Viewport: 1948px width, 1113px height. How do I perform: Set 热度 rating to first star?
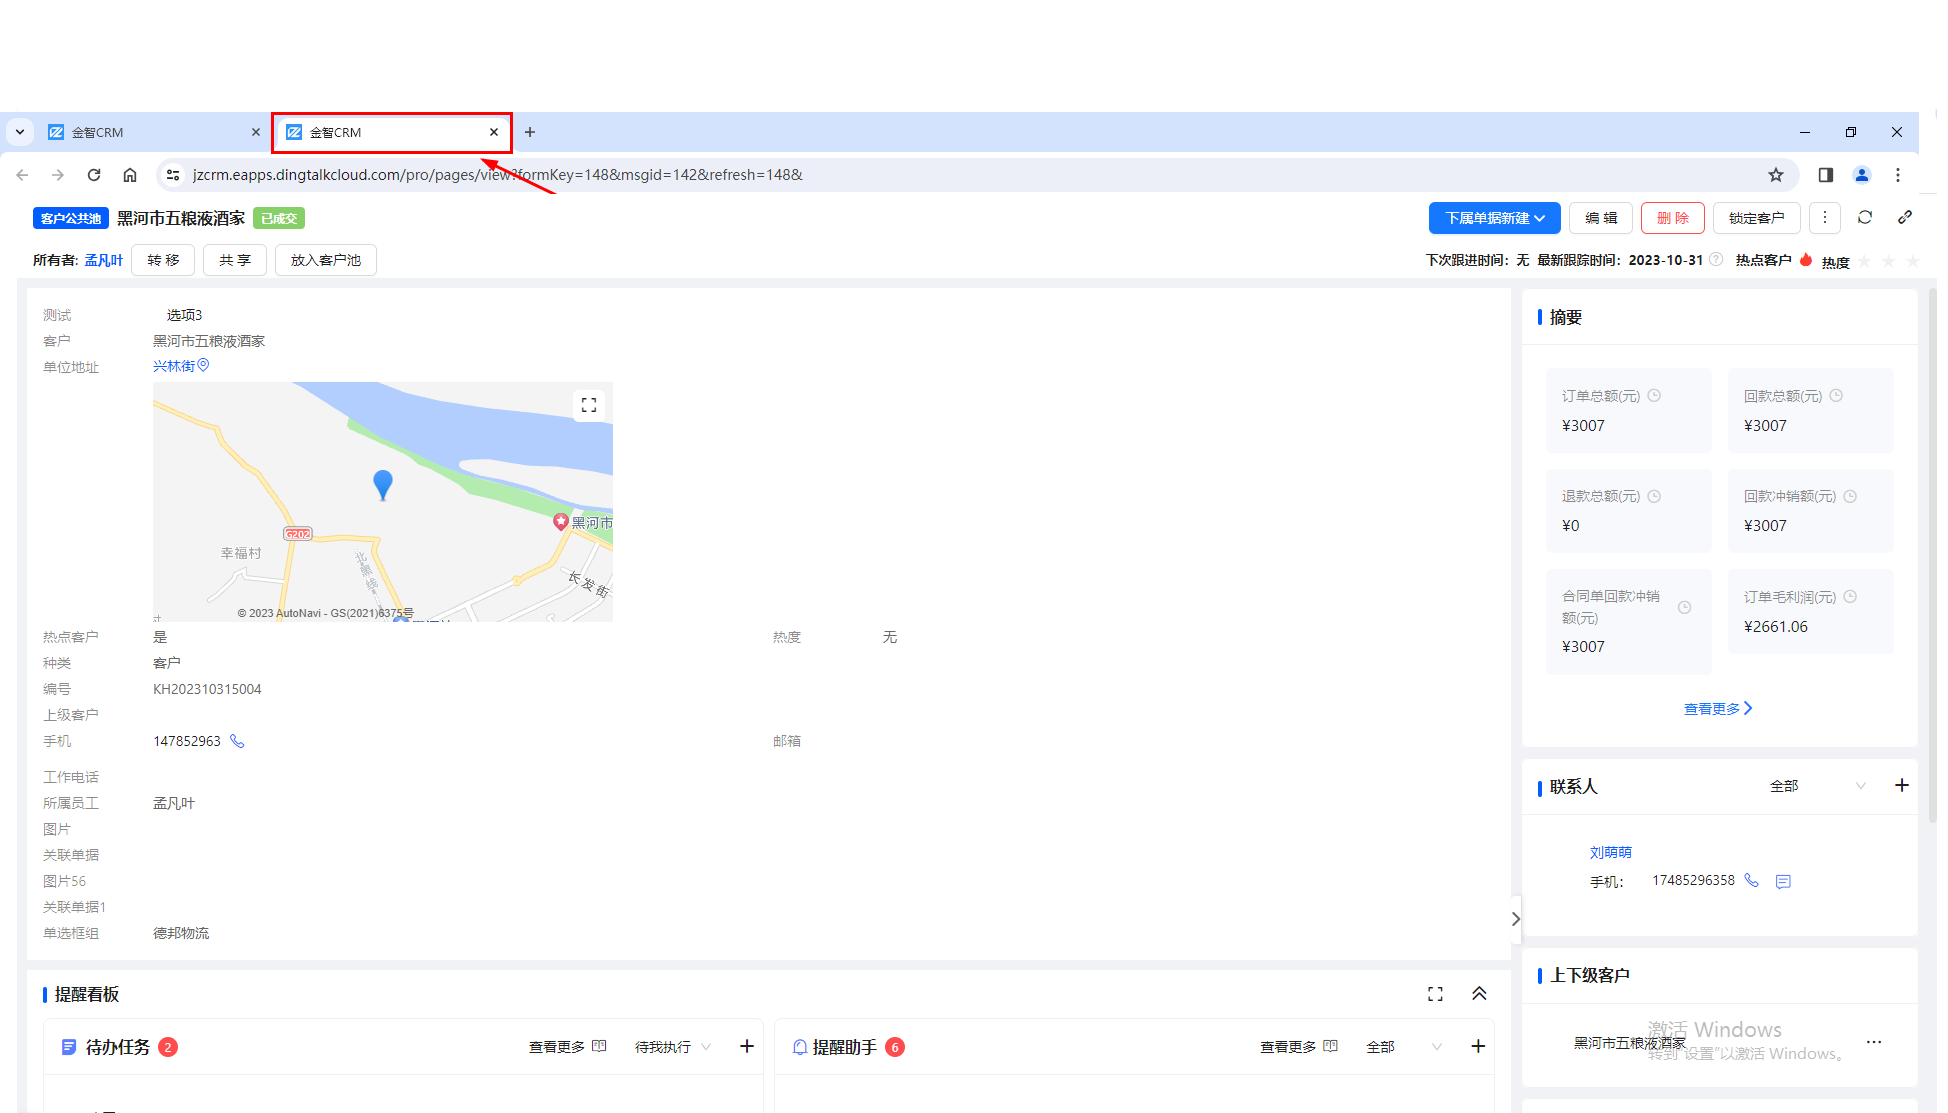click(1865, 261)
